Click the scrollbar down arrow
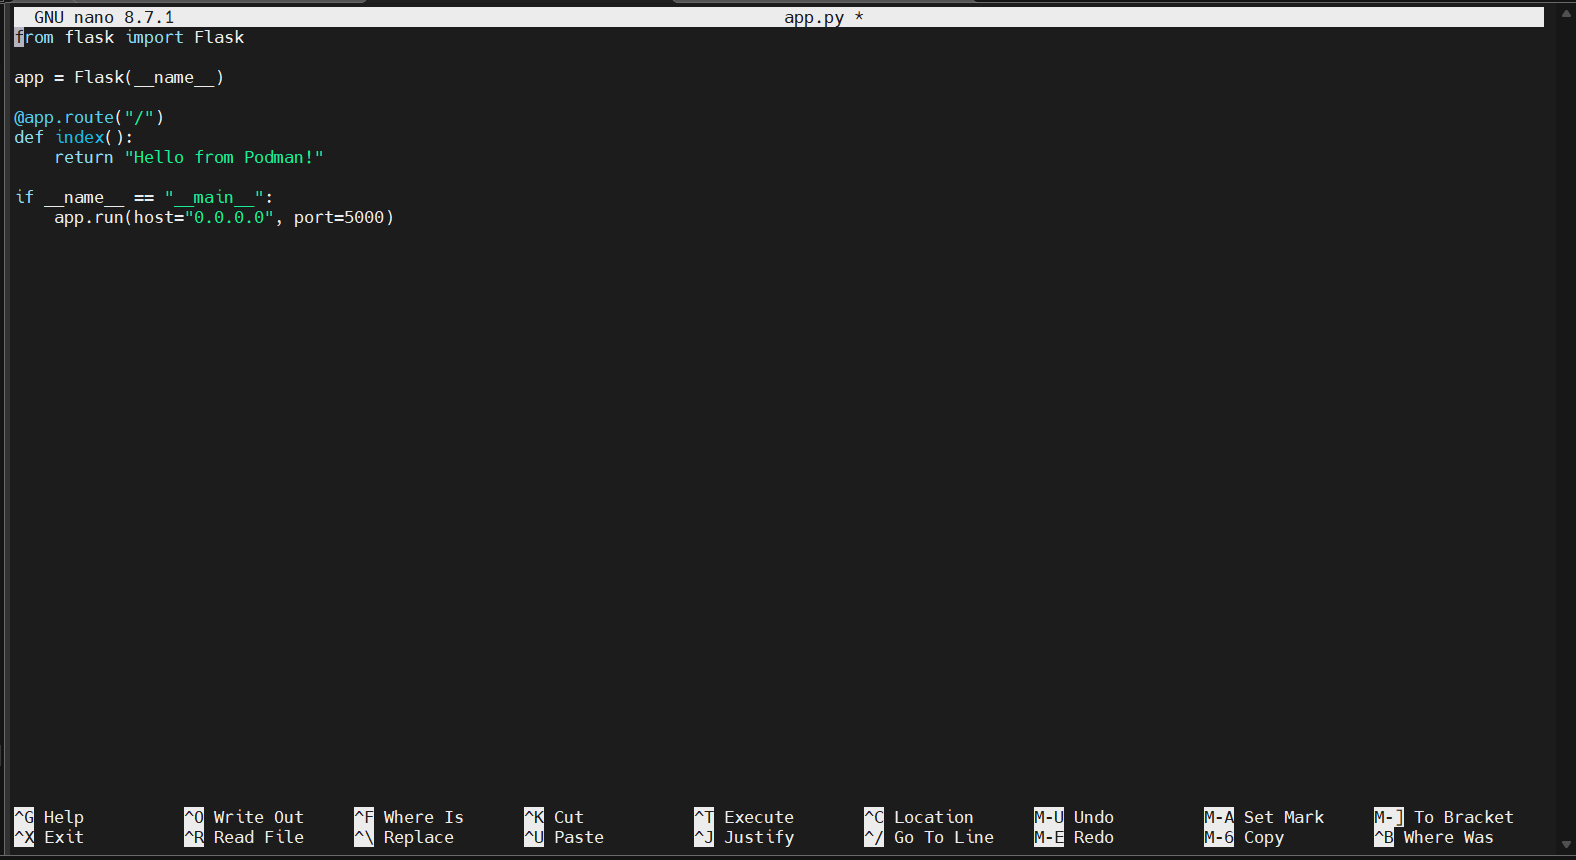The width and height of the screenshot is (1576, 860). coord(1566,845)
